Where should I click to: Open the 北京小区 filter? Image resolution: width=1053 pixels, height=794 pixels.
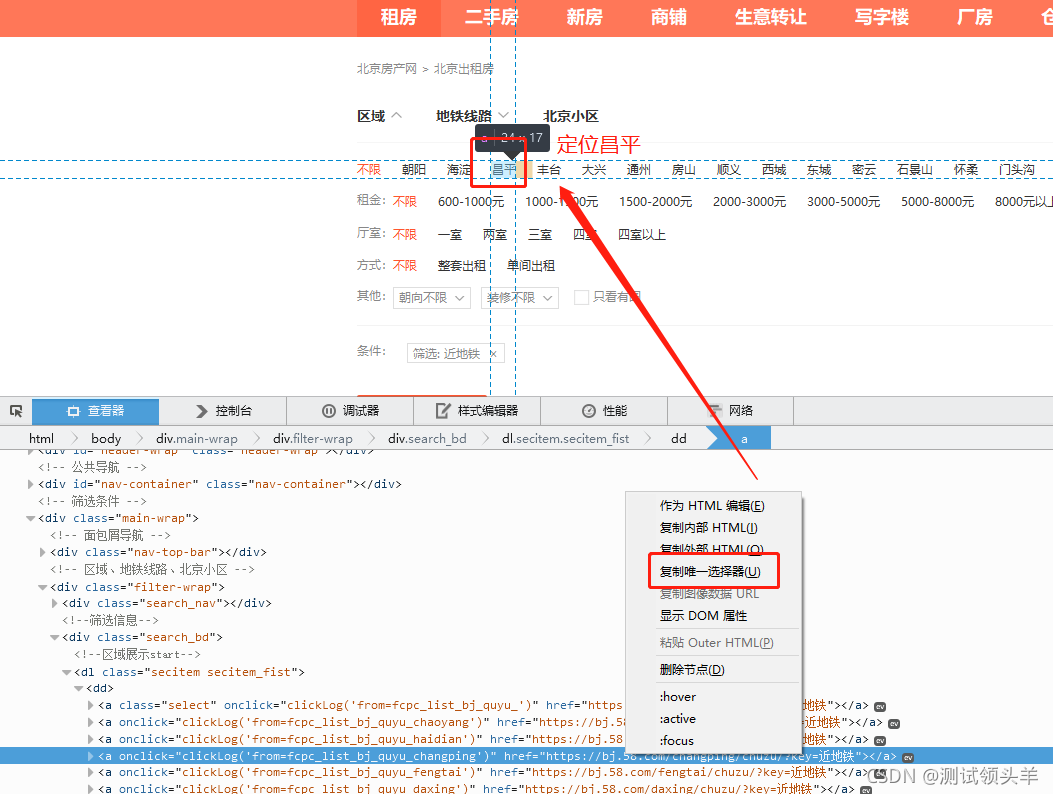570,116
